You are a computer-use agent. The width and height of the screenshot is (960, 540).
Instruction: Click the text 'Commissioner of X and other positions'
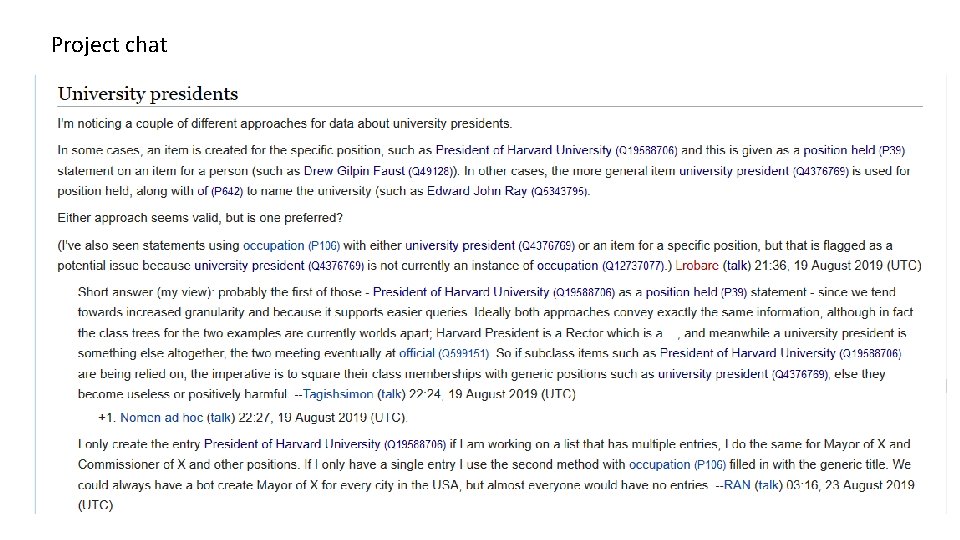point(189,464)
